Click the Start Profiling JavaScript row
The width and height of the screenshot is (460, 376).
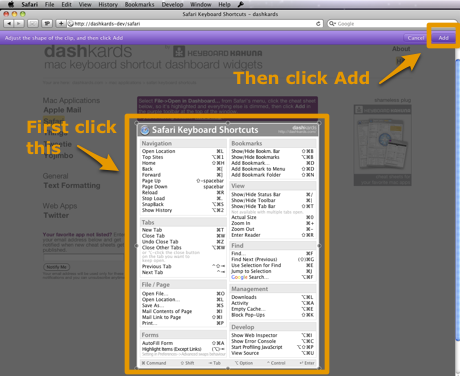pos(273,347)
